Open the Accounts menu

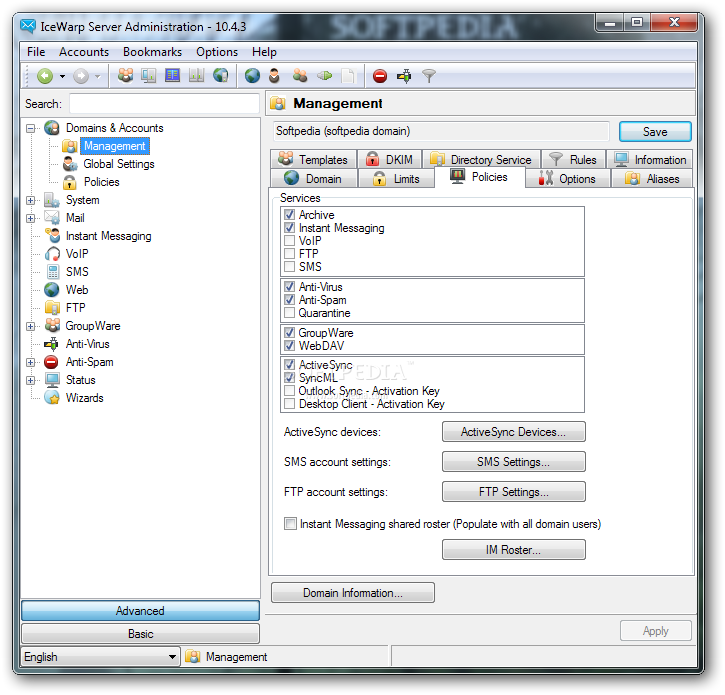point(84,52)
